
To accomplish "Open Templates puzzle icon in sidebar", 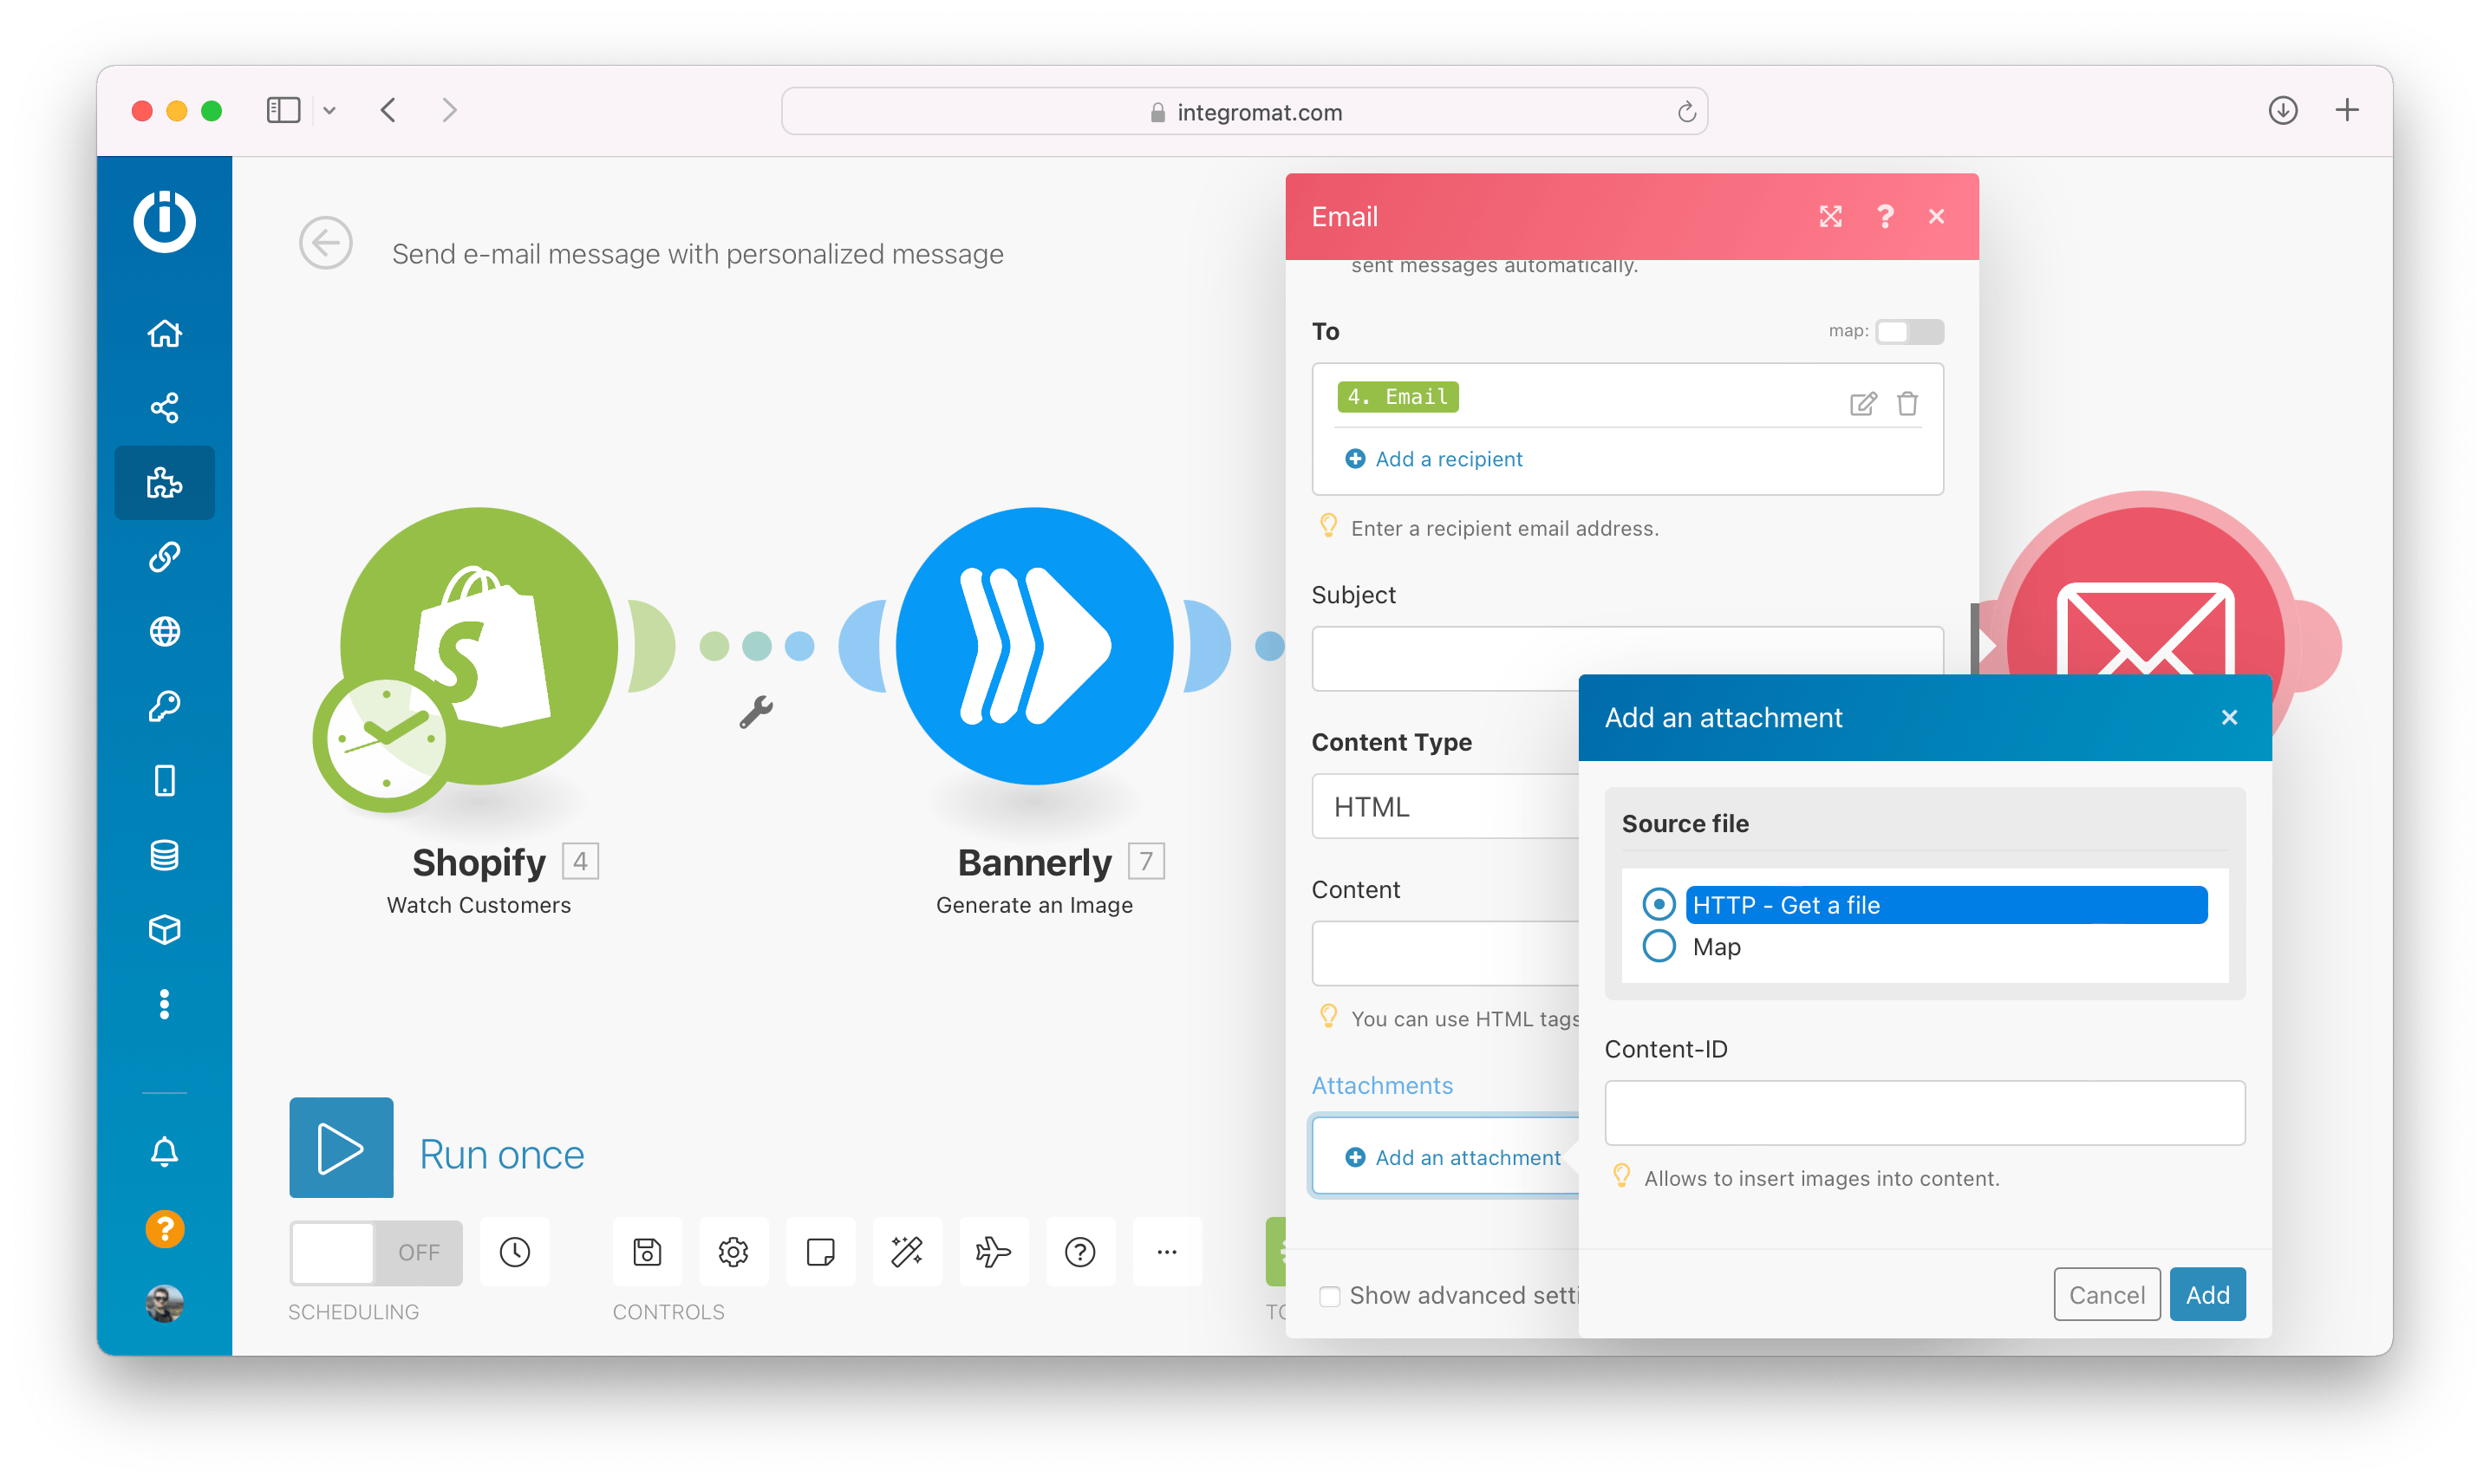I will pyautogui.click(x=164, y=483).
